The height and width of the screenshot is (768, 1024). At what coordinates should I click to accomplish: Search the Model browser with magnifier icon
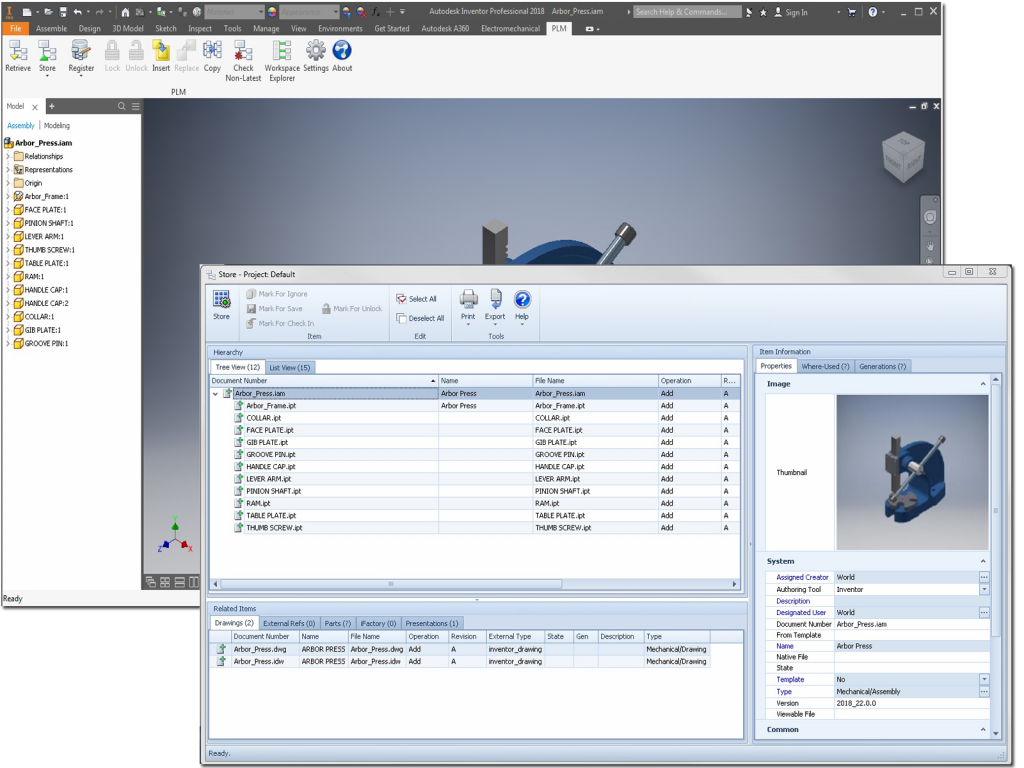(x=121, y=106)
